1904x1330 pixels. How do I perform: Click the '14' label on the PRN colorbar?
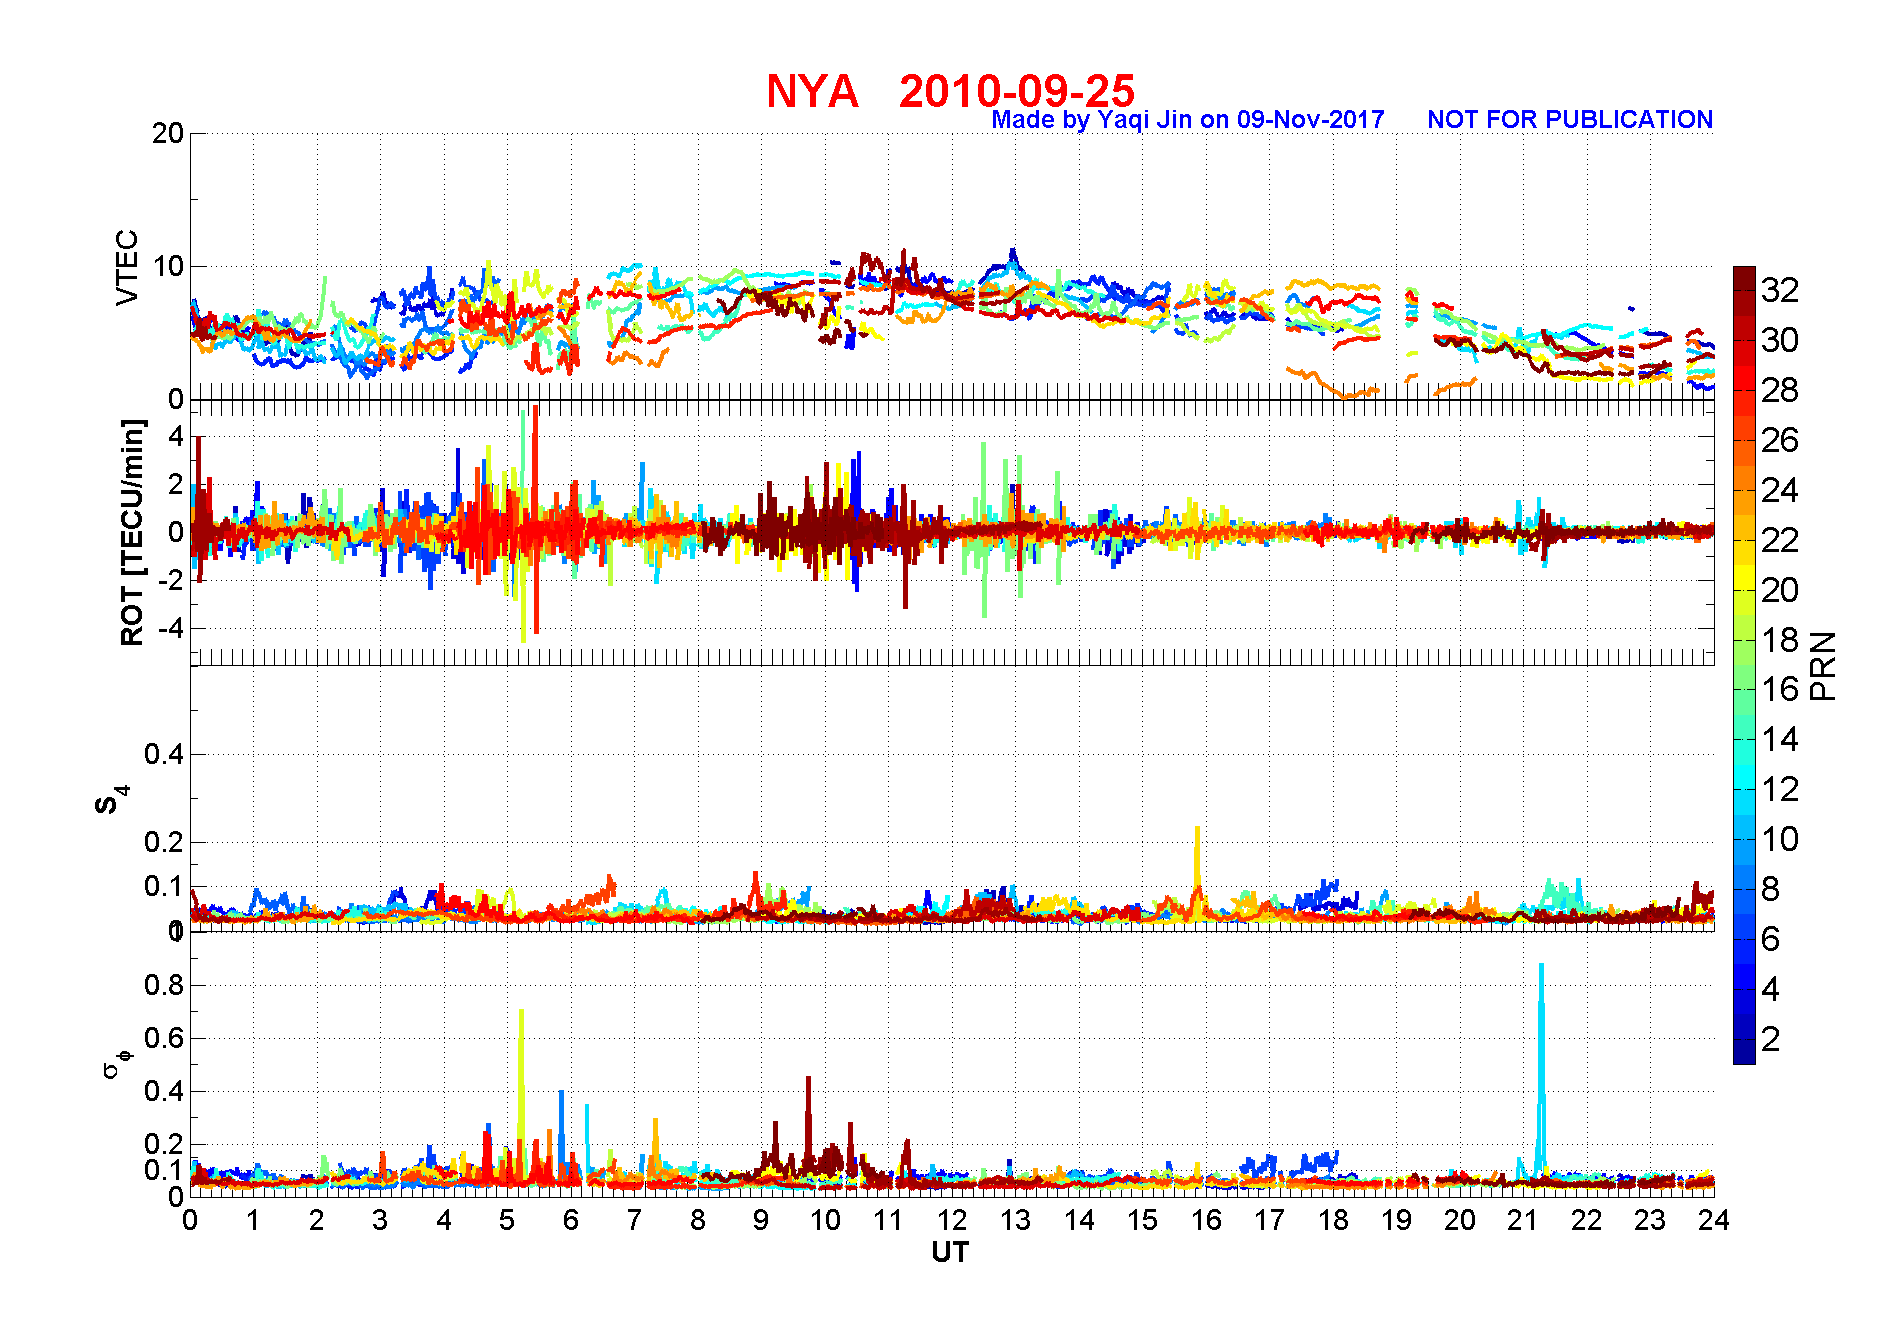click(1780, 739)
